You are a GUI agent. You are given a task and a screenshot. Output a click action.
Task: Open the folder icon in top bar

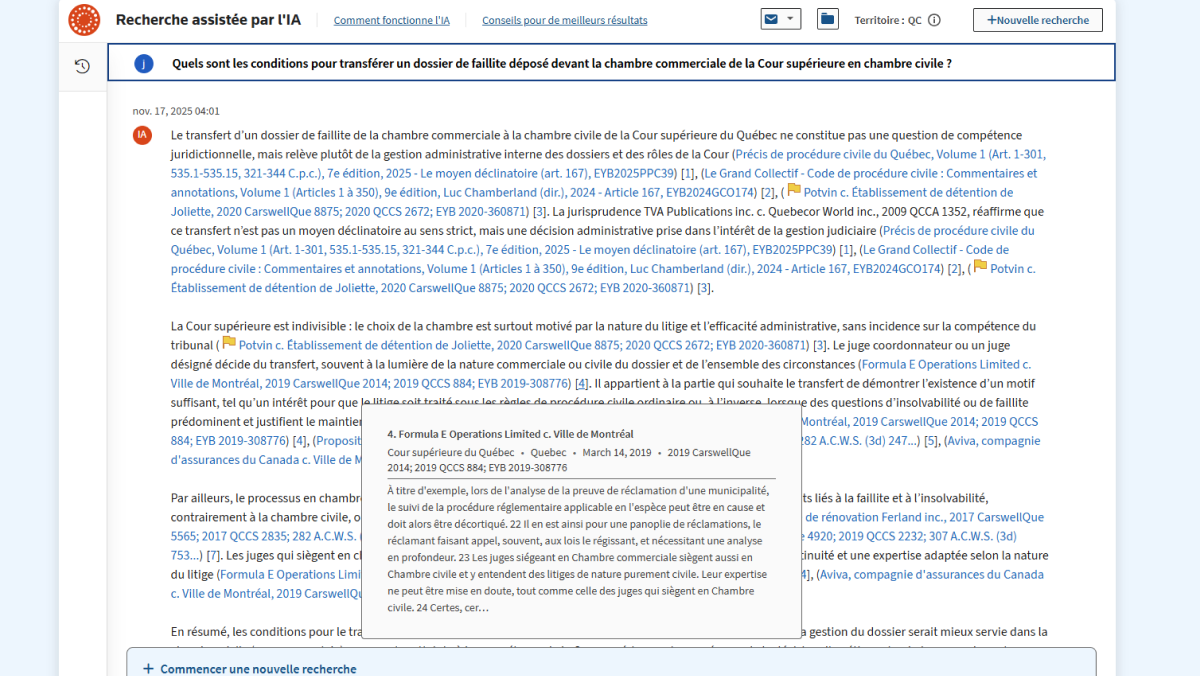(x=827, y=19)
